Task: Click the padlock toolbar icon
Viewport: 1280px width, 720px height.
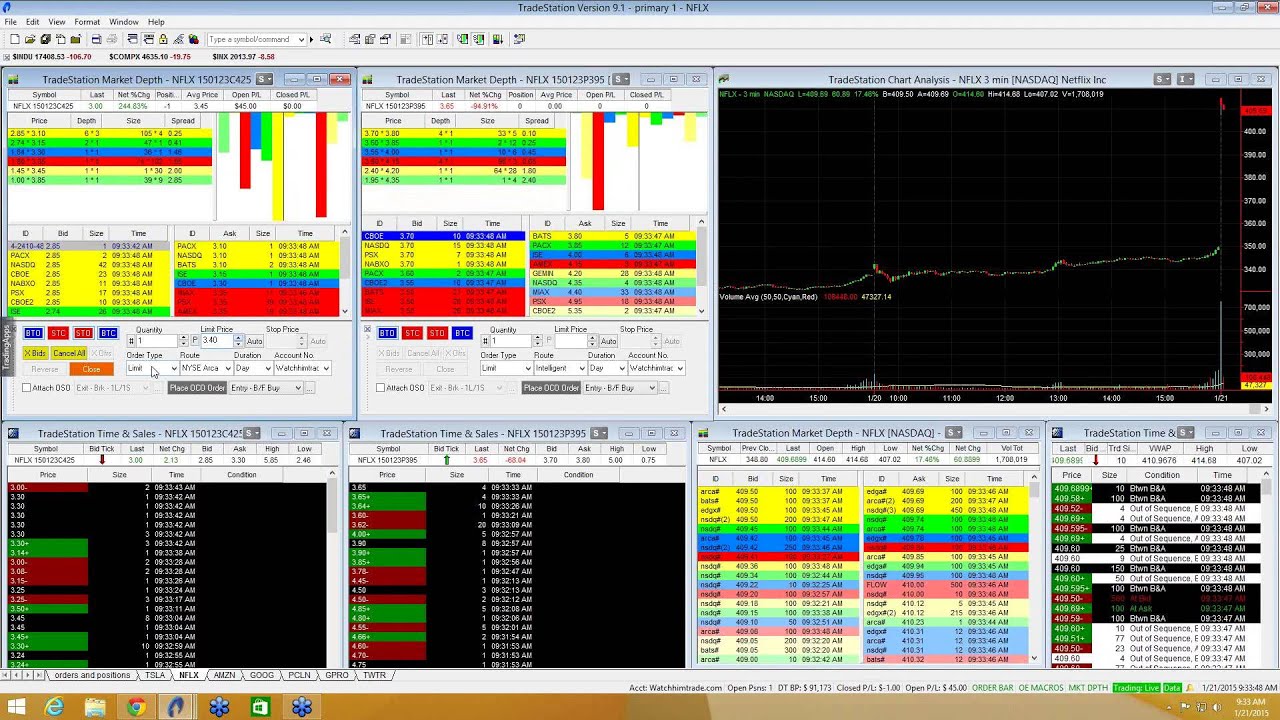Action: [x=163, y=39]
